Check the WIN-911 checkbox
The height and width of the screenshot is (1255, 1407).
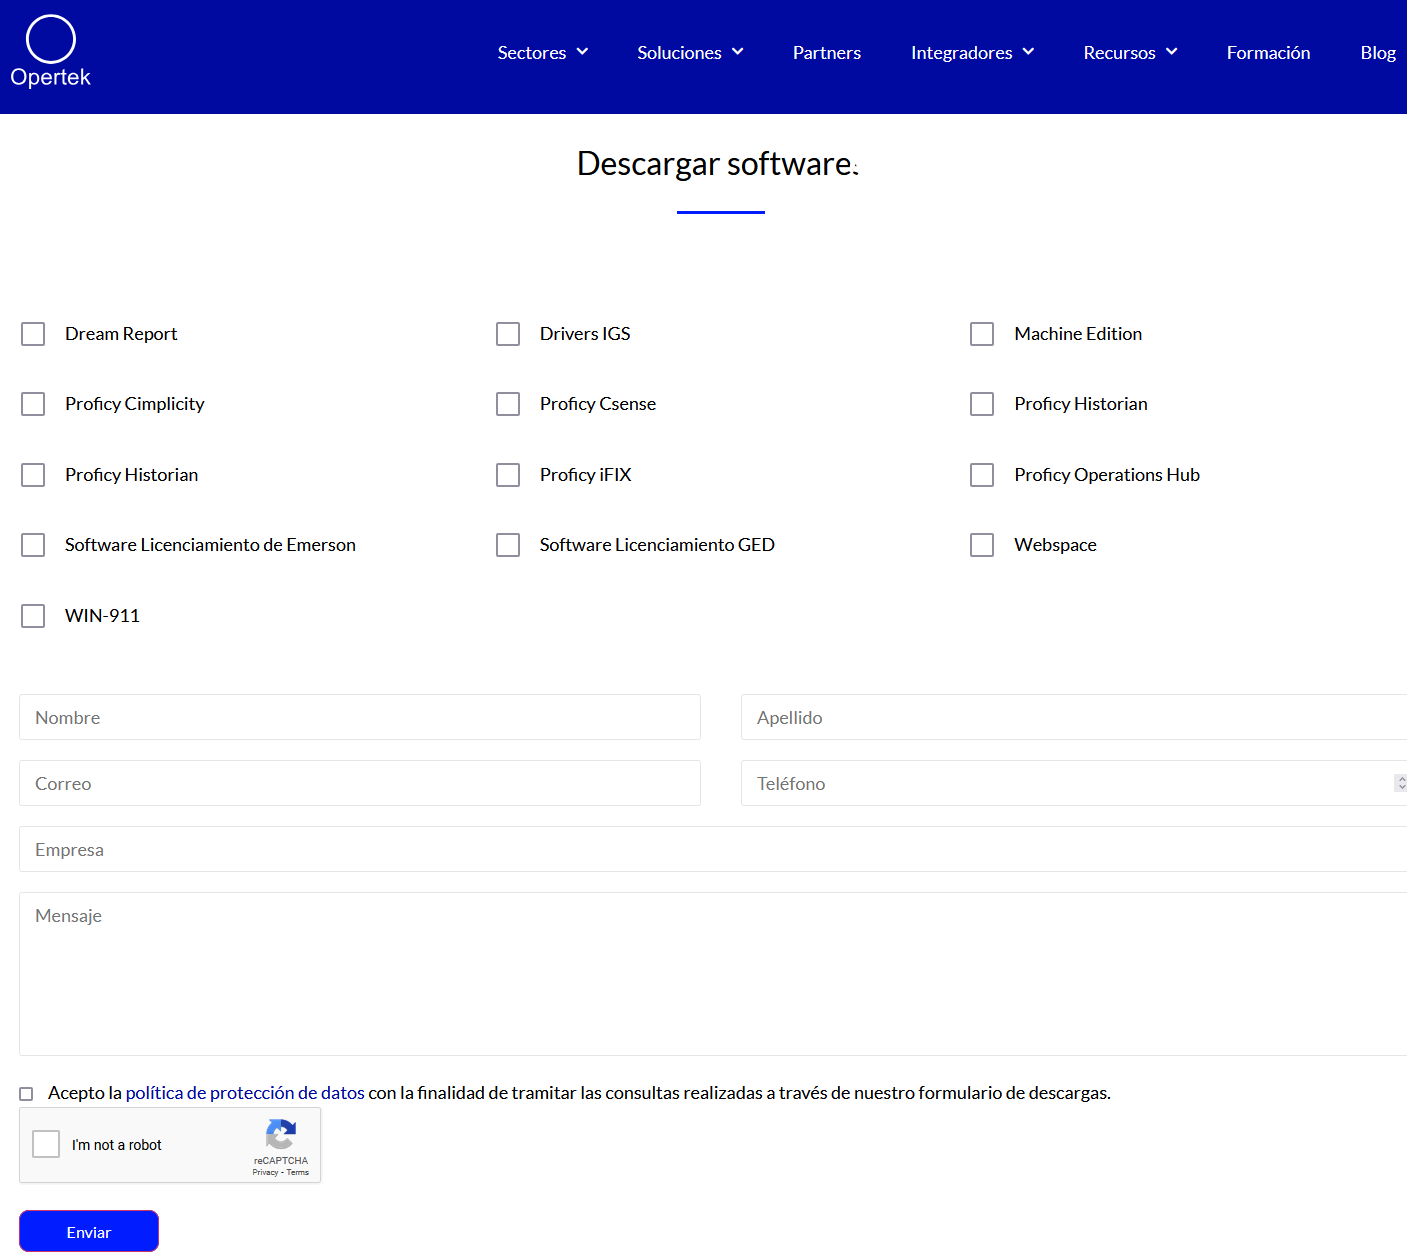click(x=33, y=616)
